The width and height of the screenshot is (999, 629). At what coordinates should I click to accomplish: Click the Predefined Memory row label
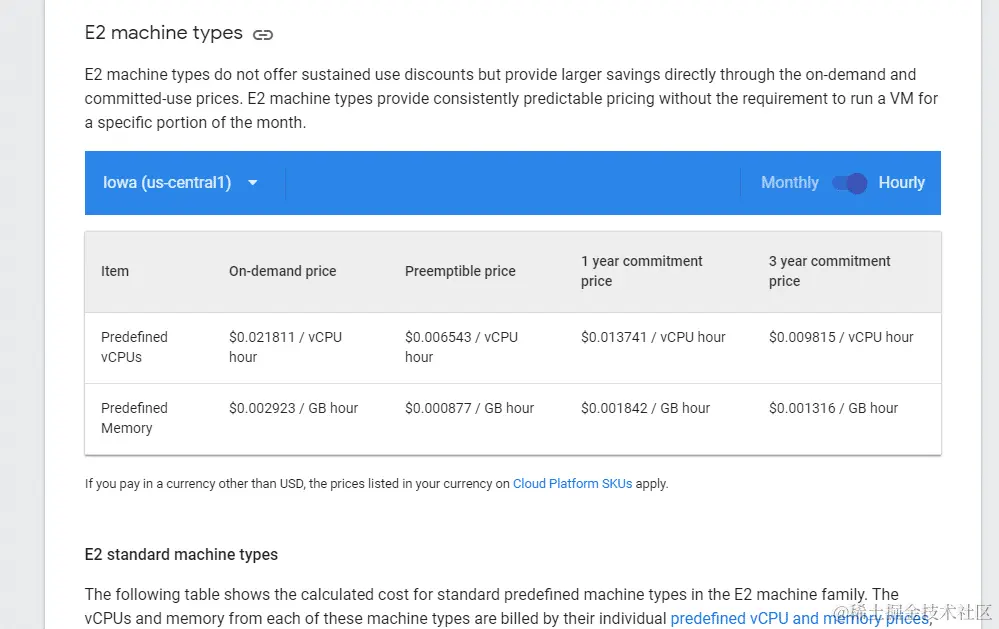point(134,419)
